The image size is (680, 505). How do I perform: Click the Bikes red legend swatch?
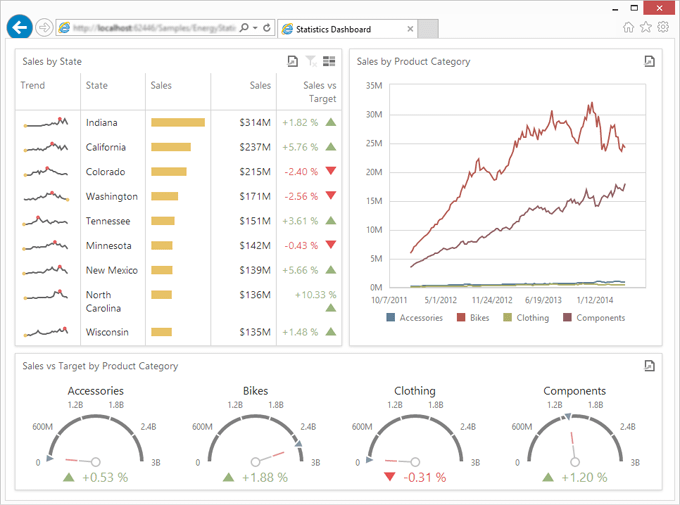(x=461, y=318)
